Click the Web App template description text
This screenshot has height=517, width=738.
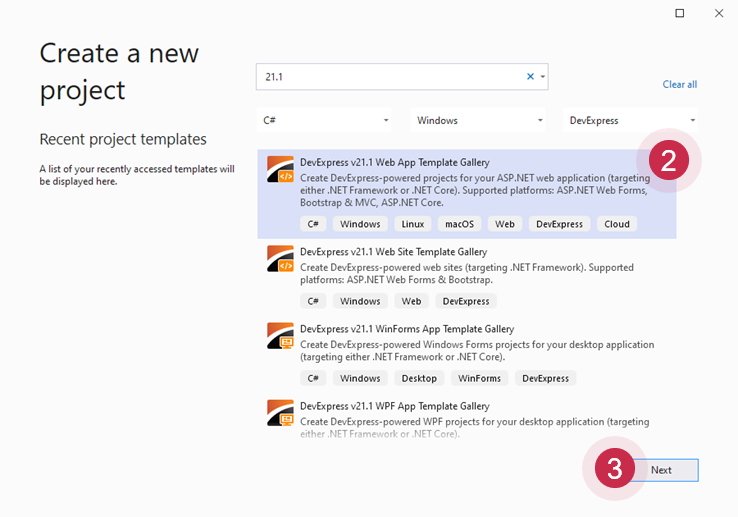click(475, 190)
